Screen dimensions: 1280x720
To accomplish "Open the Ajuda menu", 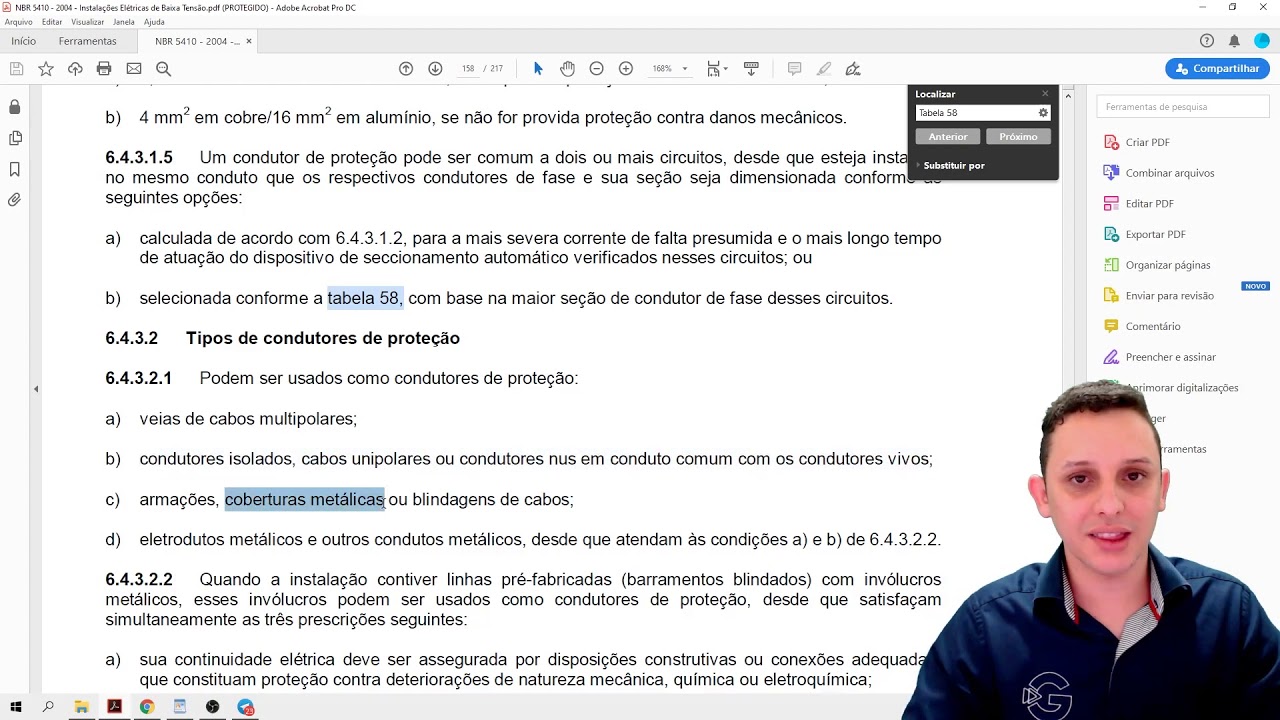I will click(154, 22).
